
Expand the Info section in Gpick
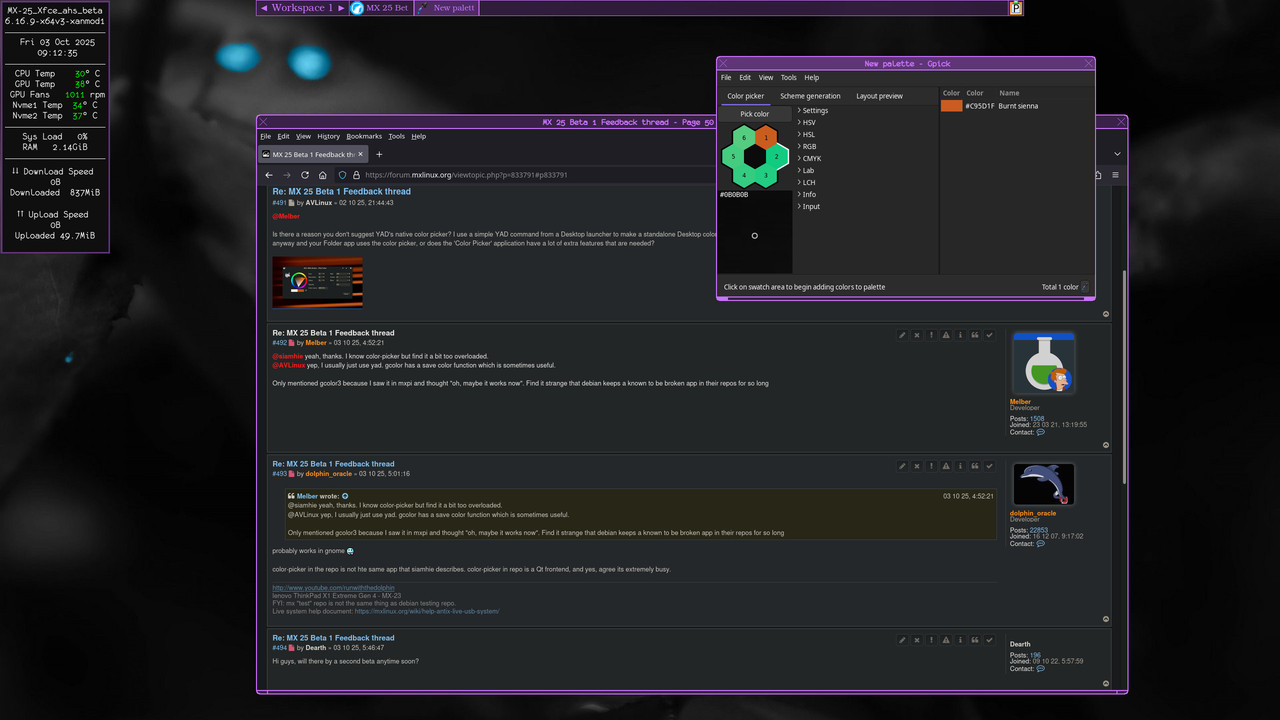point(806,195)
